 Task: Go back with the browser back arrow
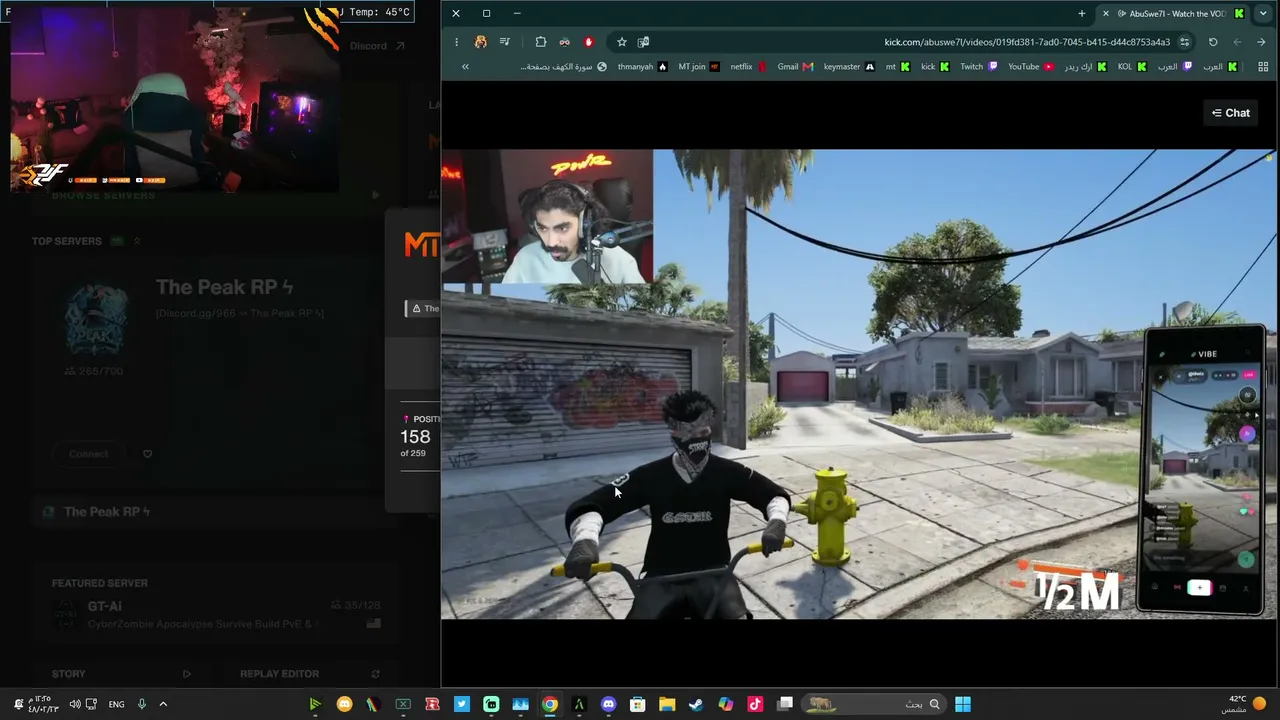point(1261,42)
